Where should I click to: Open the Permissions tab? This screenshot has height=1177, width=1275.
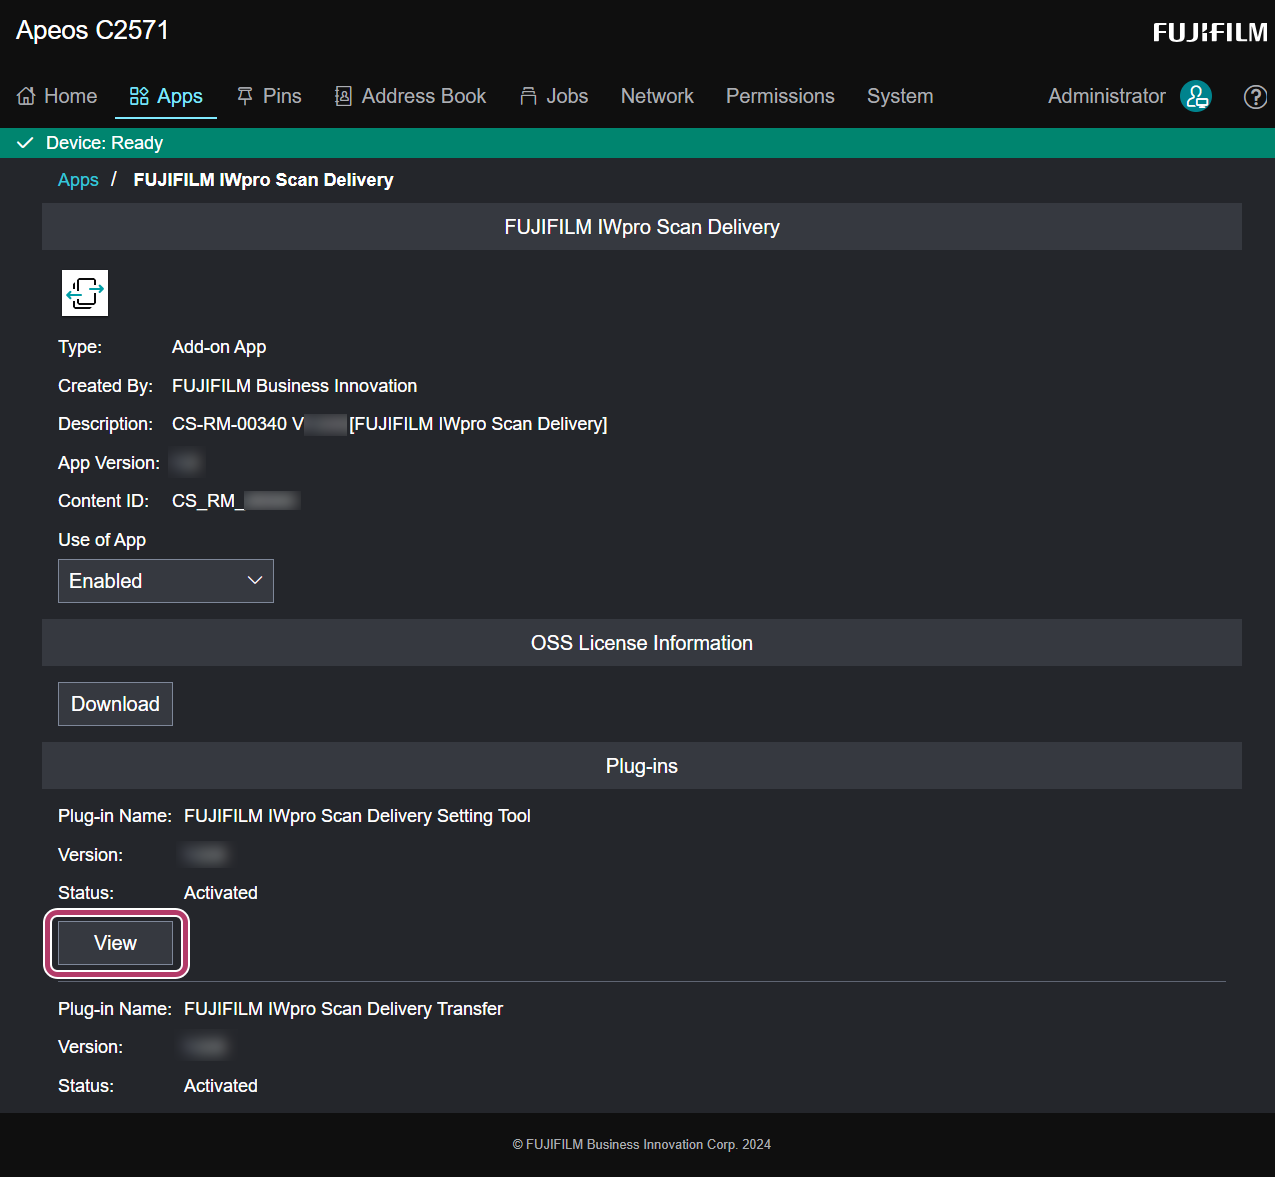point(780,96)
